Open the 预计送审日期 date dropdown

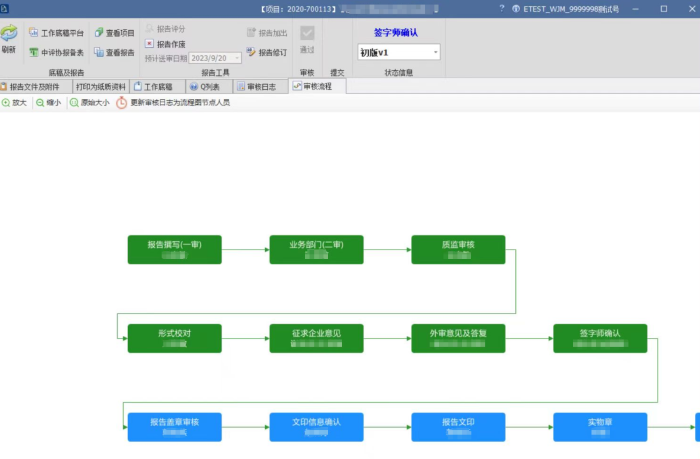236,58
